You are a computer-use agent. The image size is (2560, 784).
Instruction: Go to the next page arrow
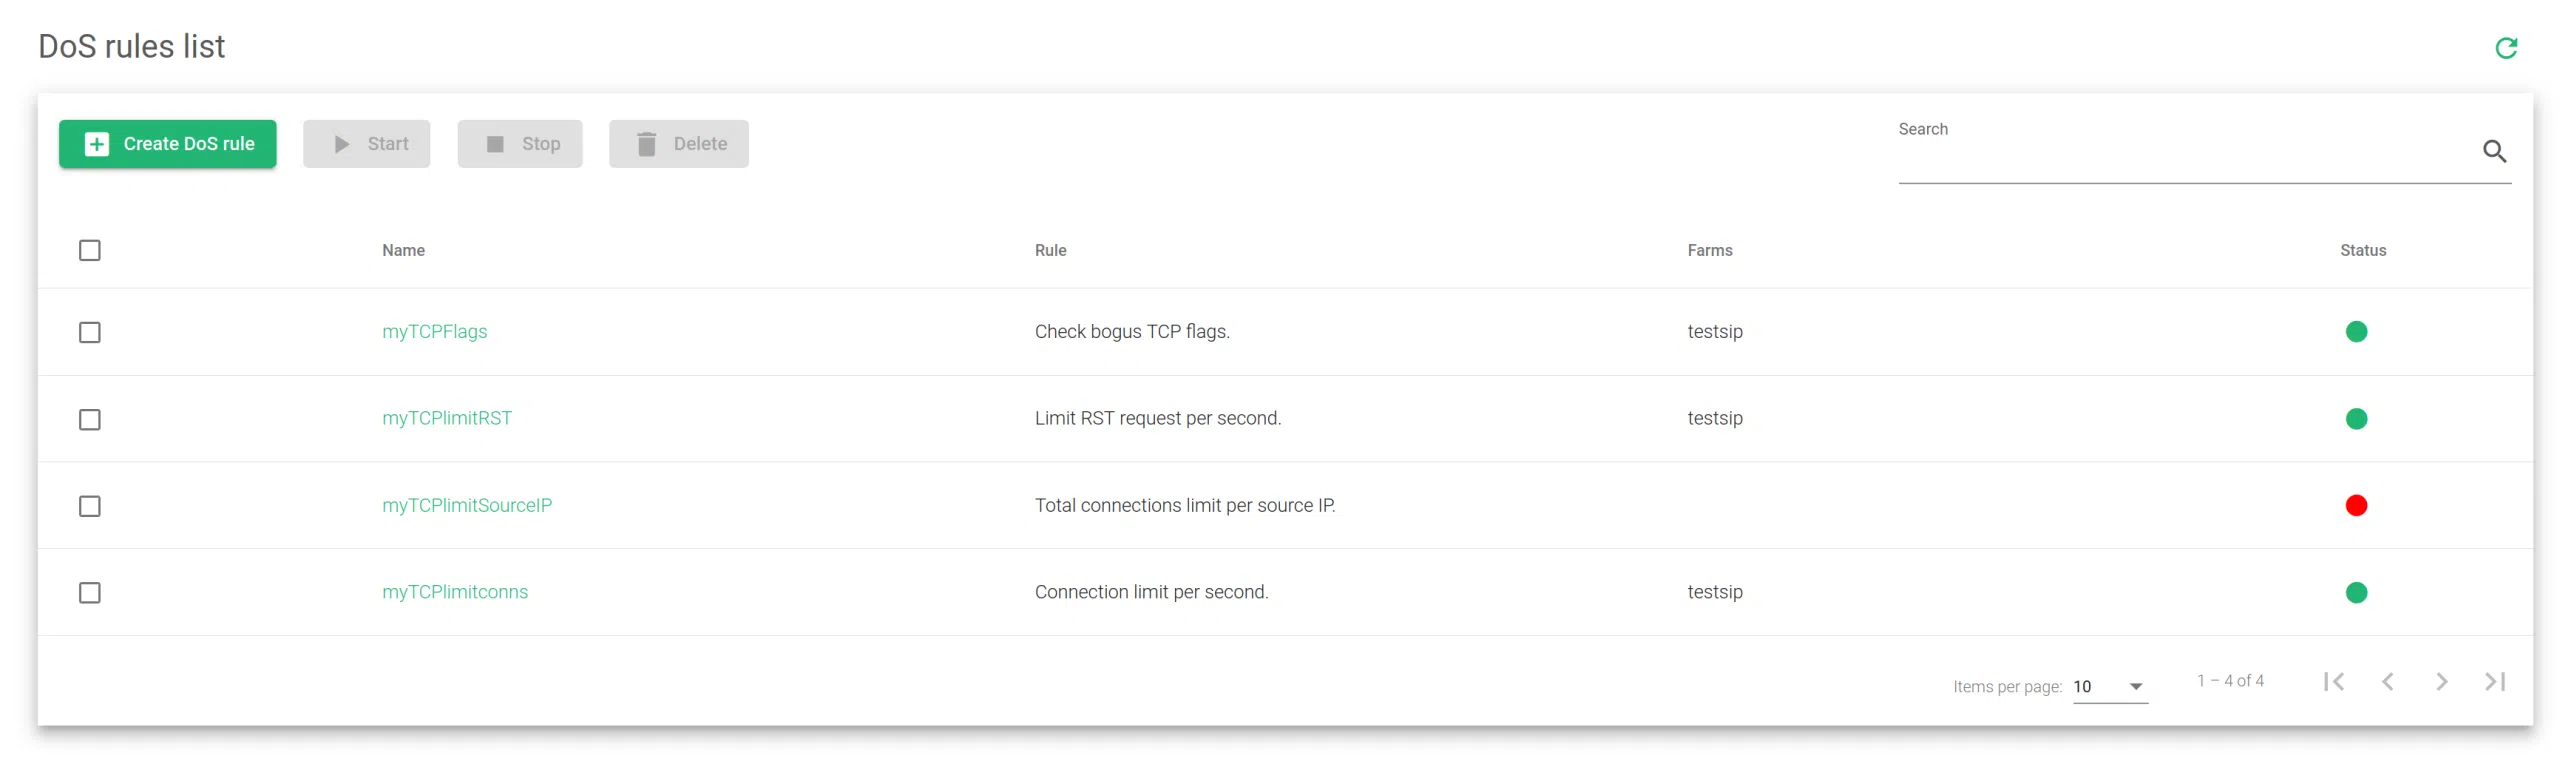(2441, 682)
